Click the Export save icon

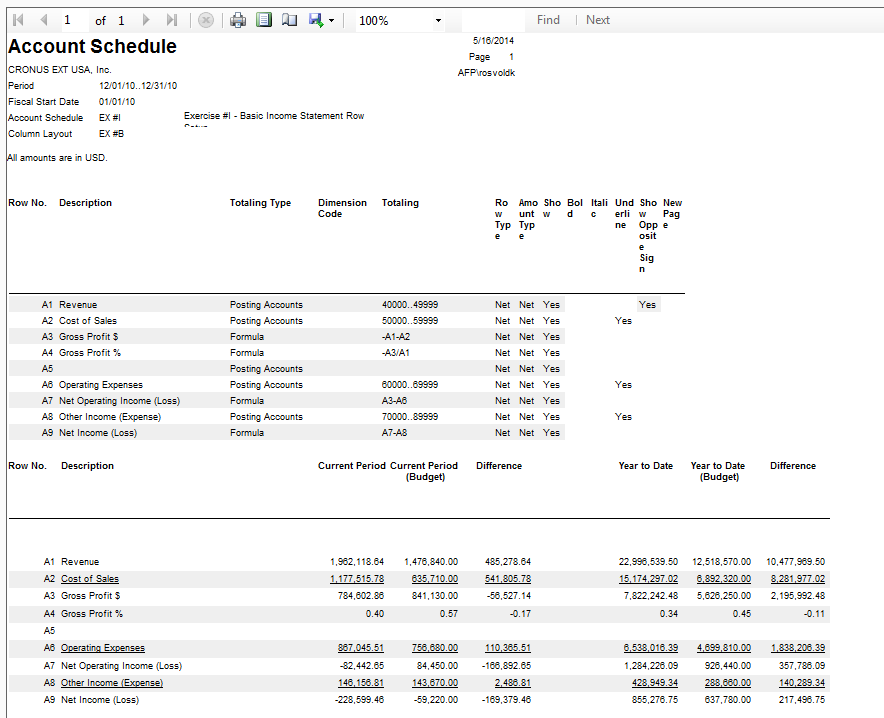click(x=316, y=20)
